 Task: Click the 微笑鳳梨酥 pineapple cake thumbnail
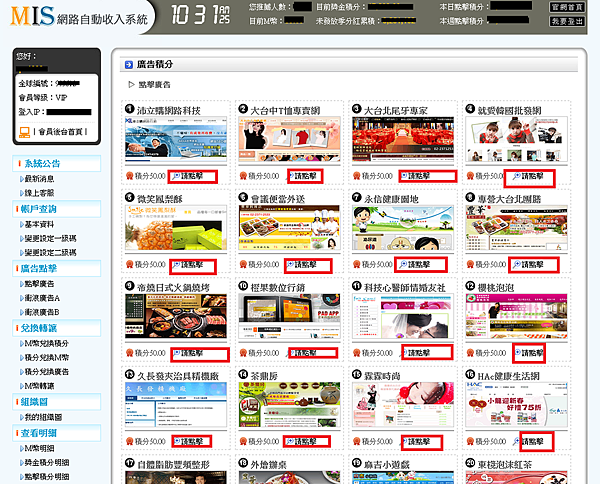pos(176,228)
